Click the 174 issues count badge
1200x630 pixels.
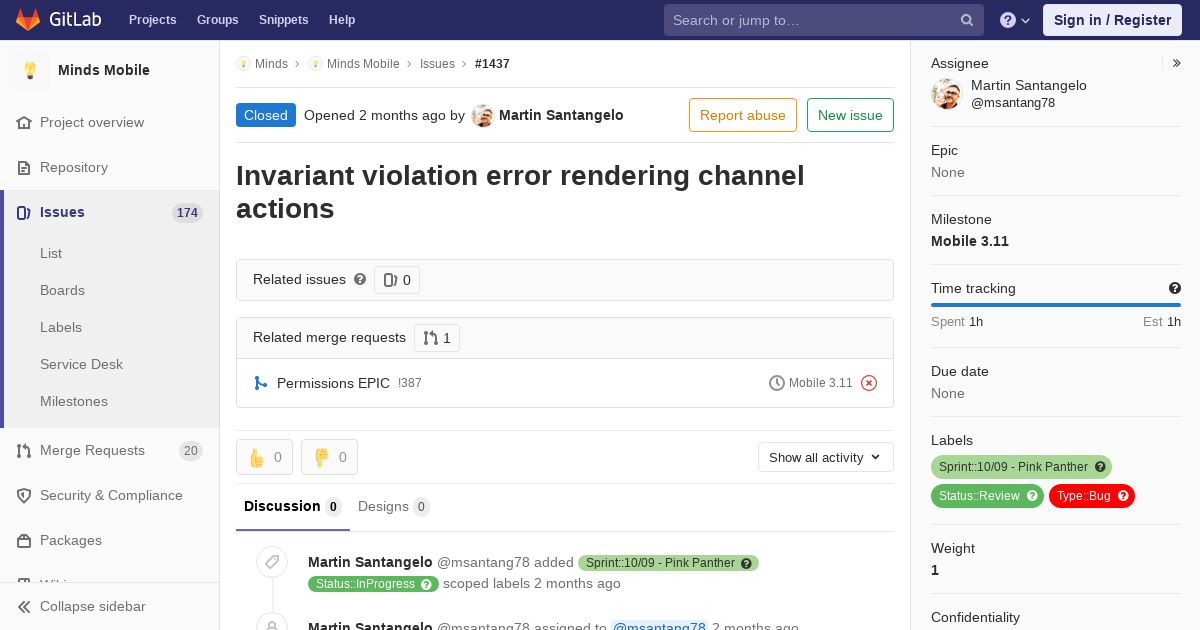[187, 213]
